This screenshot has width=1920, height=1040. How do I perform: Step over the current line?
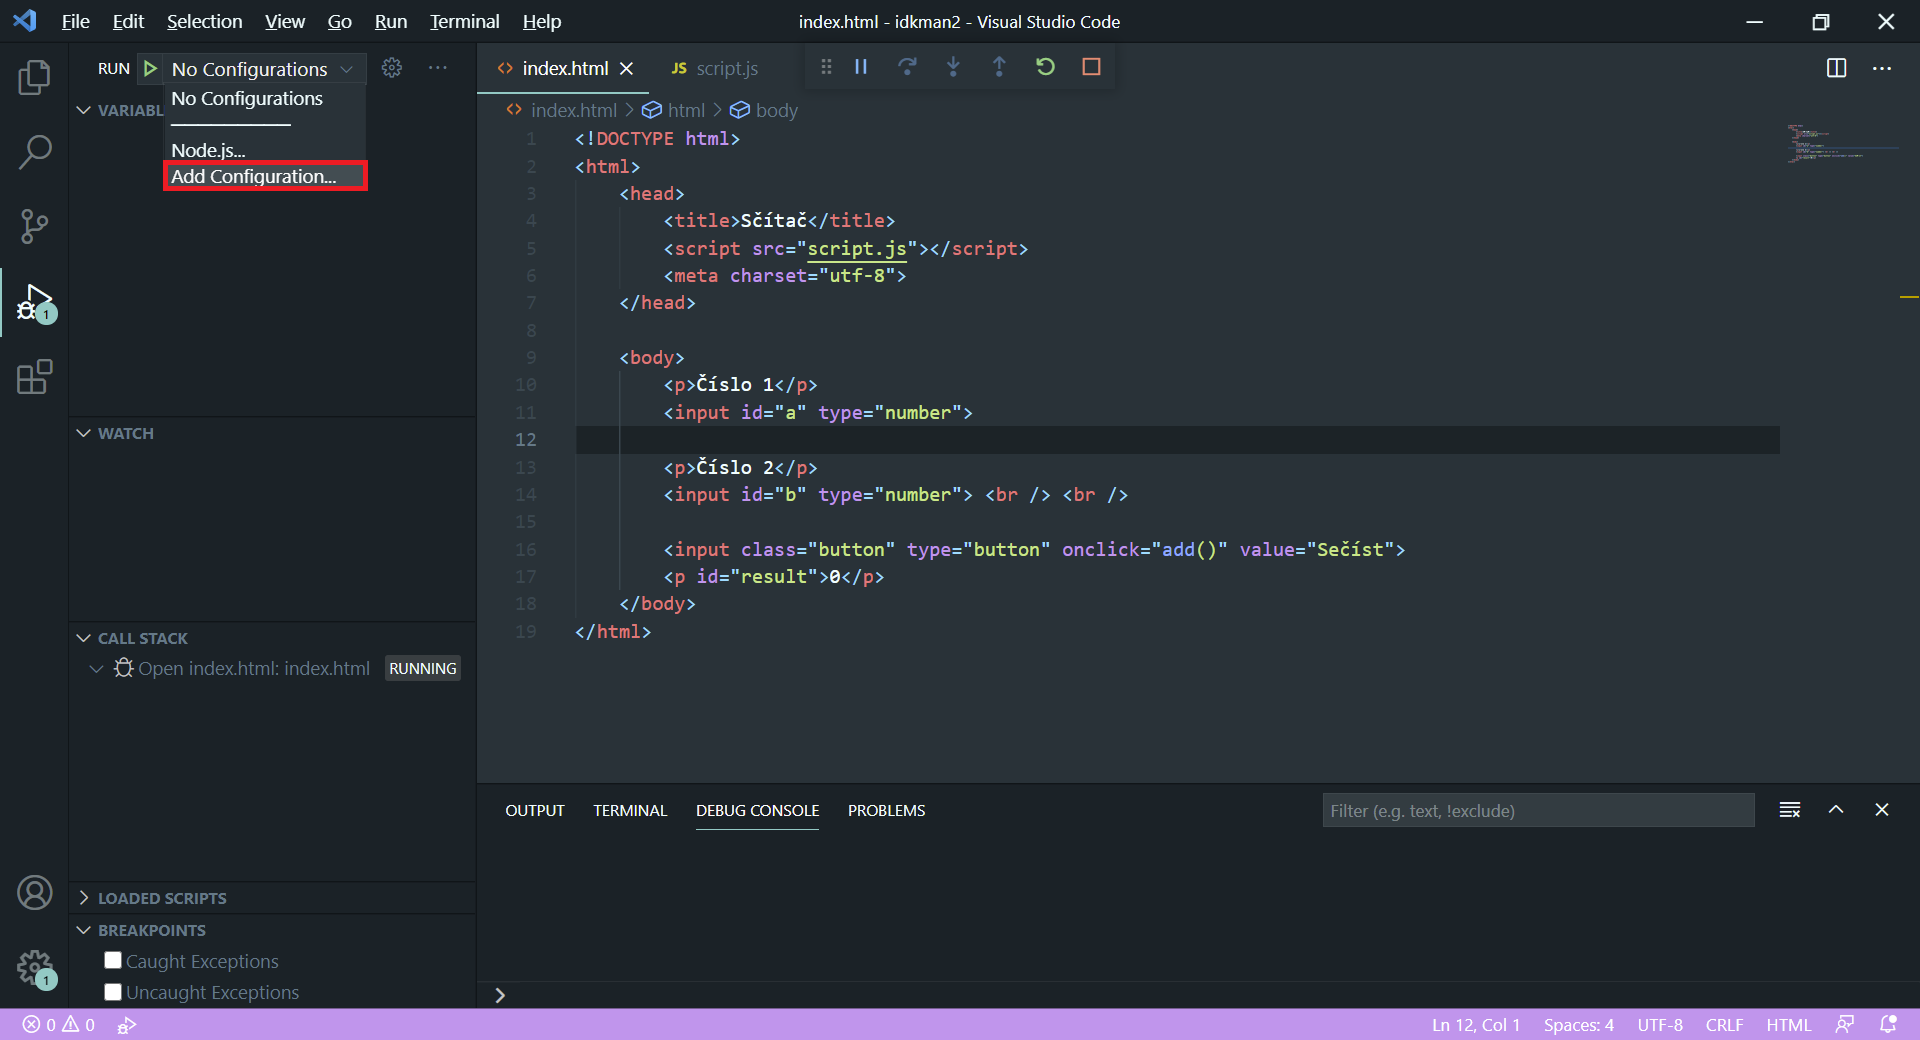point(907,67)
